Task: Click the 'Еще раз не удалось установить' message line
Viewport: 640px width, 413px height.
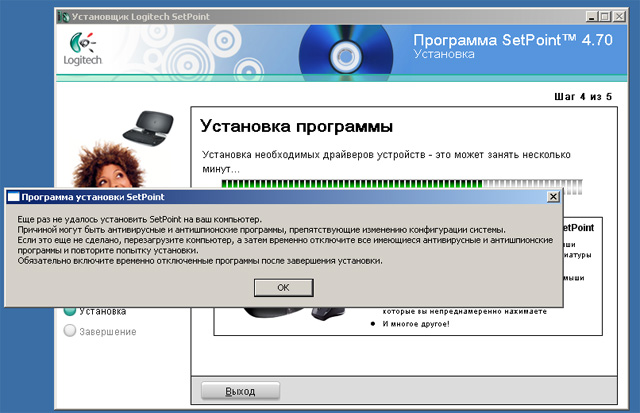Action: (x=140, y=219)
